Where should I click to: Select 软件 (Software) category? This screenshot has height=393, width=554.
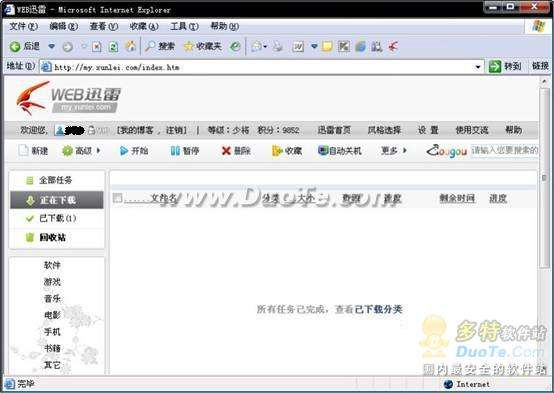pyautogui.click(x=52, y=265)
